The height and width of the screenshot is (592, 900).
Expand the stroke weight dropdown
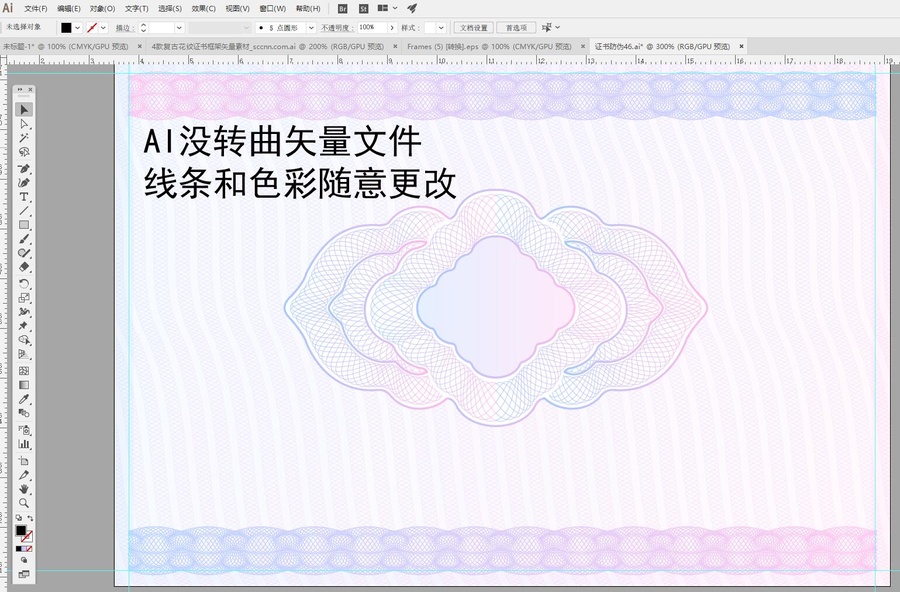tap(179, 28)
